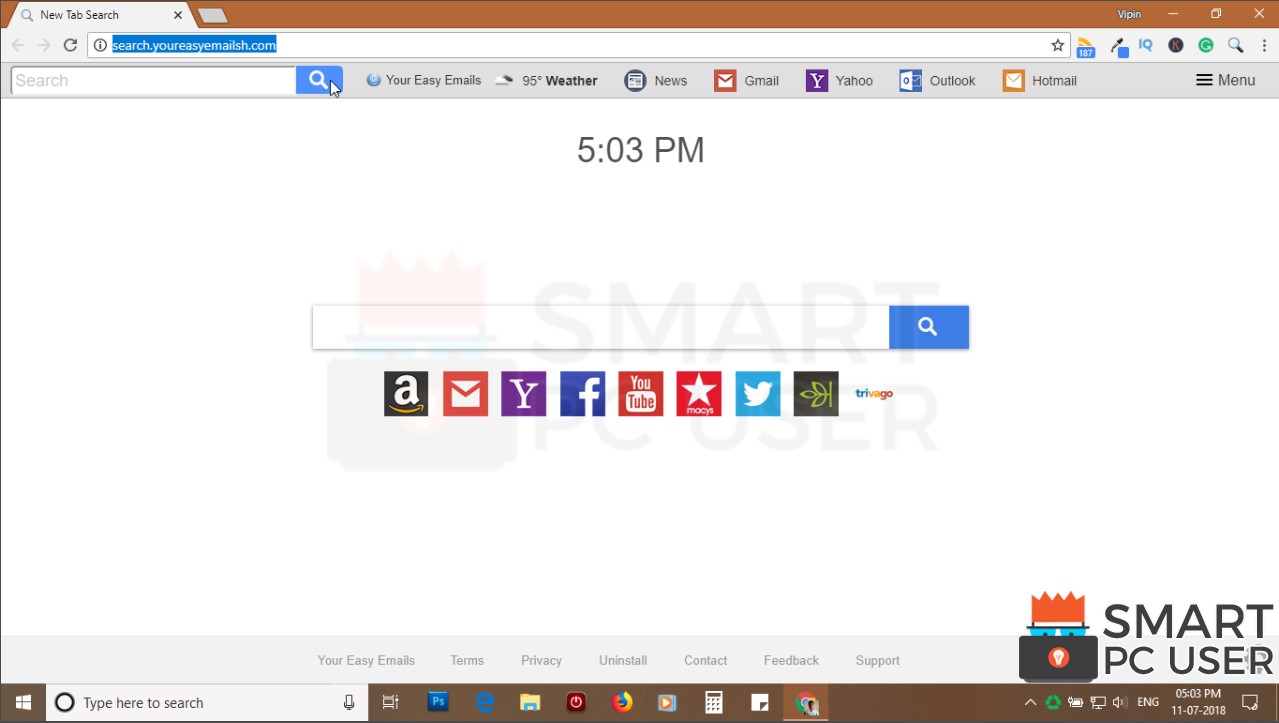Open a new browser tab
The height and width of the screenshot is (723, 1279).
212,15
